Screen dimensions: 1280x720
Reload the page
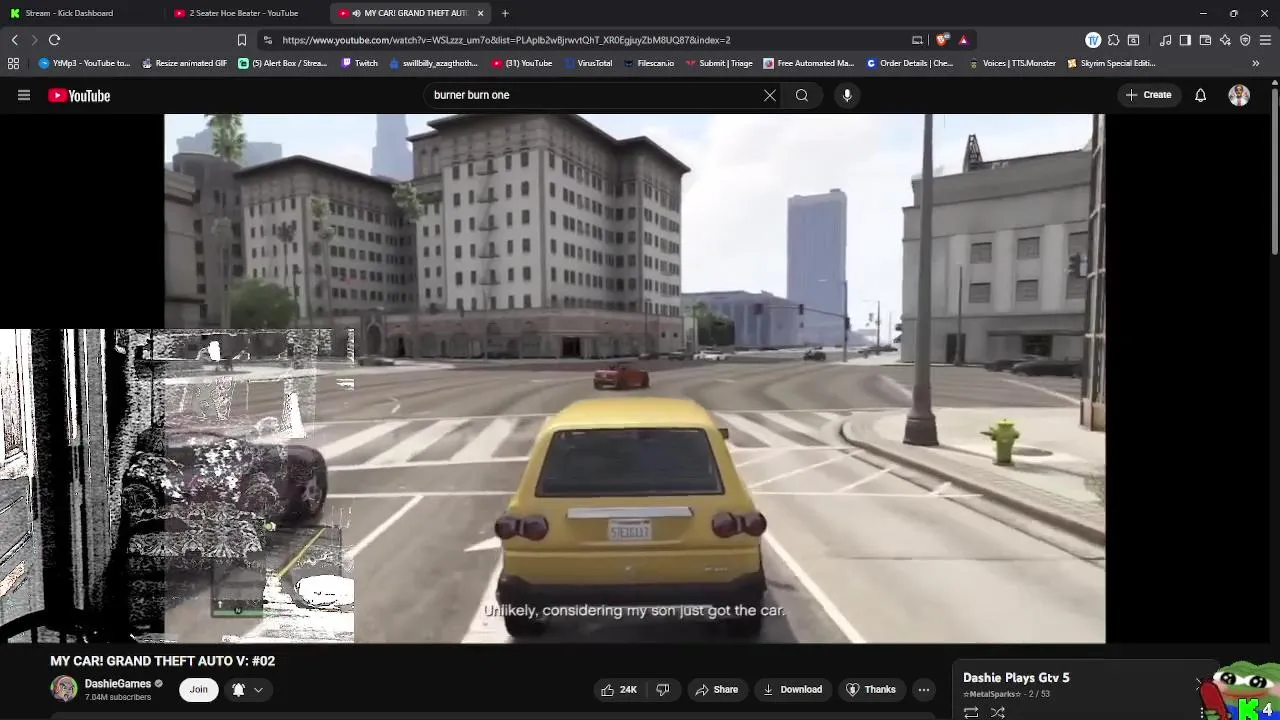[54, 40]
